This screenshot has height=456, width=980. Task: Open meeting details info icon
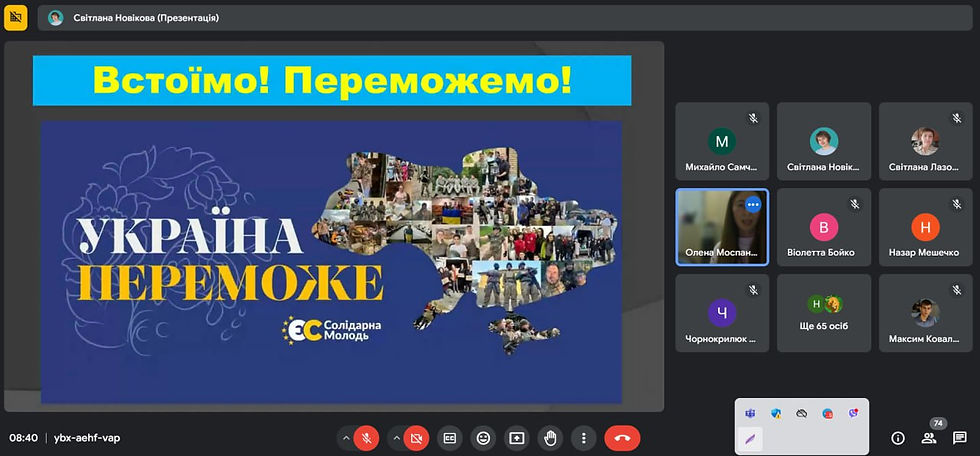898,439
